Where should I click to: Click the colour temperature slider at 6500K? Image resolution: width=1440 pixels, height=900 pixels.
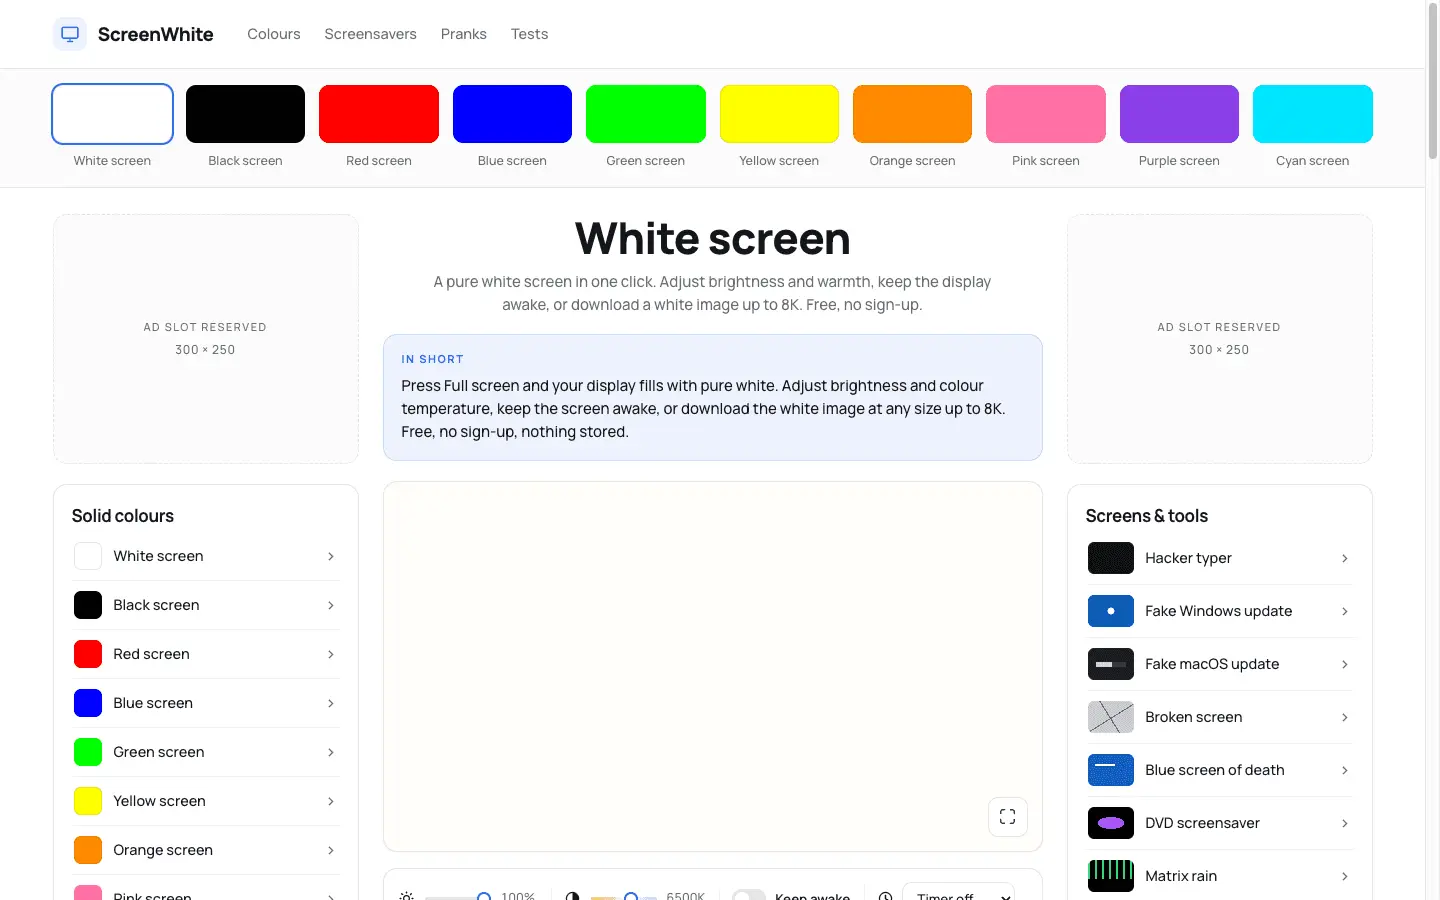click(x=631, y=896)
